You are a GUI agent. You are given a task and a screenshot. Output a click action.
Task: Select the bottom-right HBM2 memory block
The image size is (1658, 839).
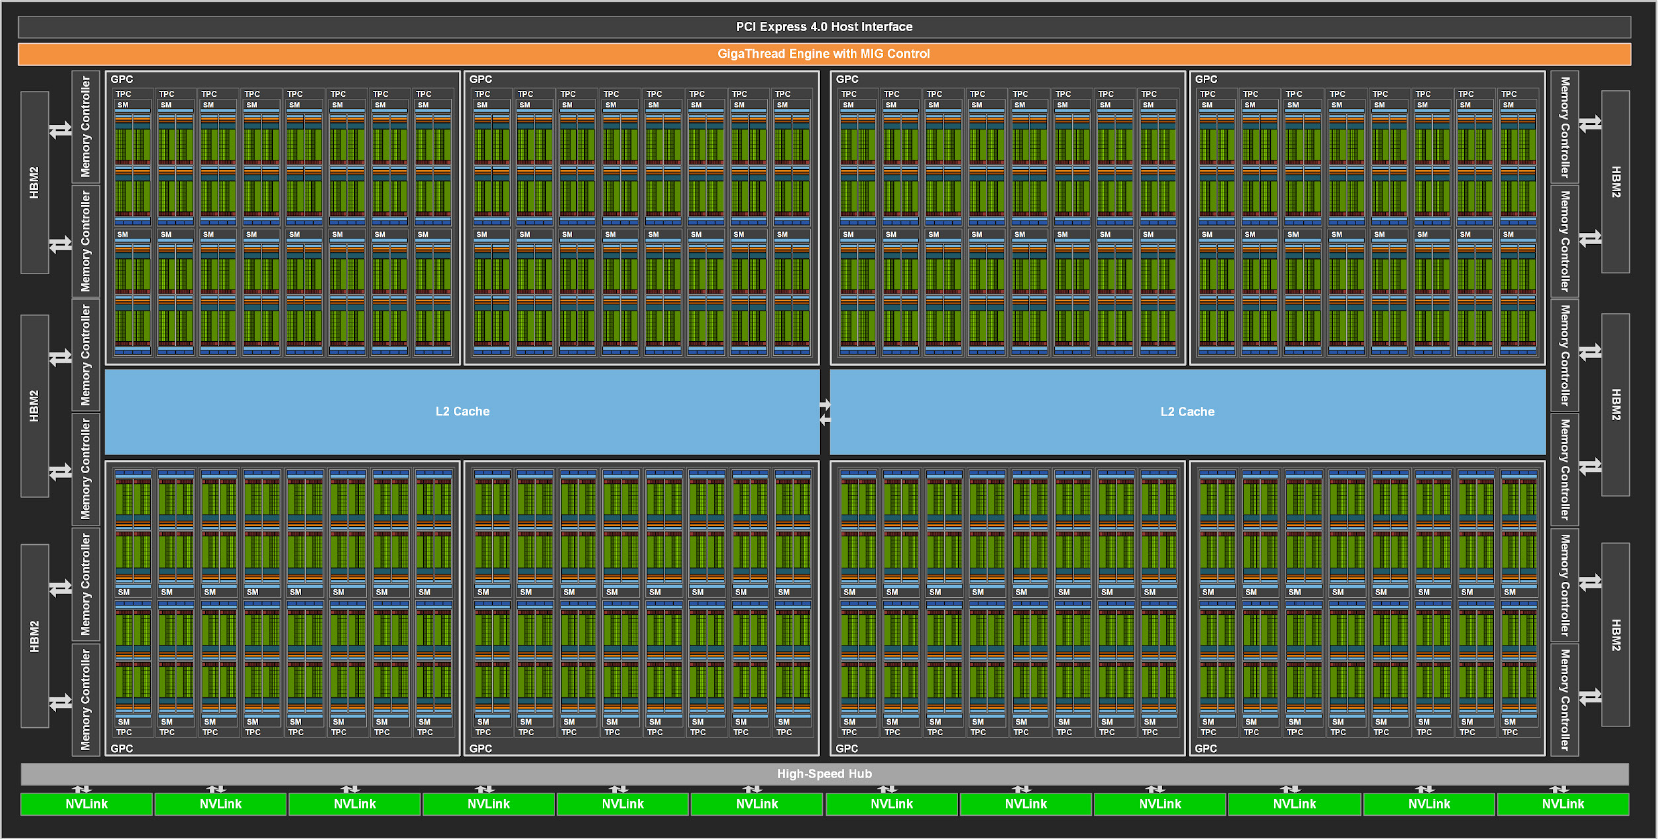click(x=1615, y=635)
